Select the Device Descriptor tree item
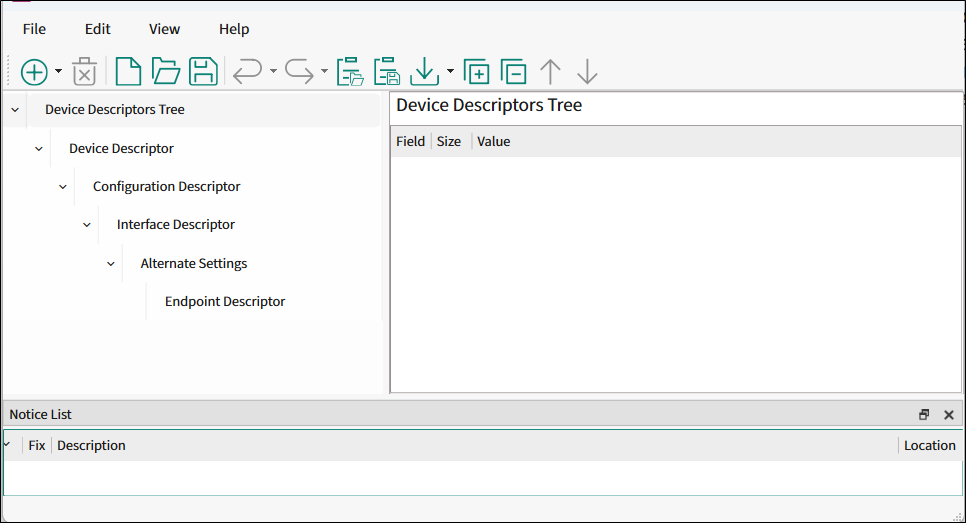966x523 pixels. coord(121,148)
